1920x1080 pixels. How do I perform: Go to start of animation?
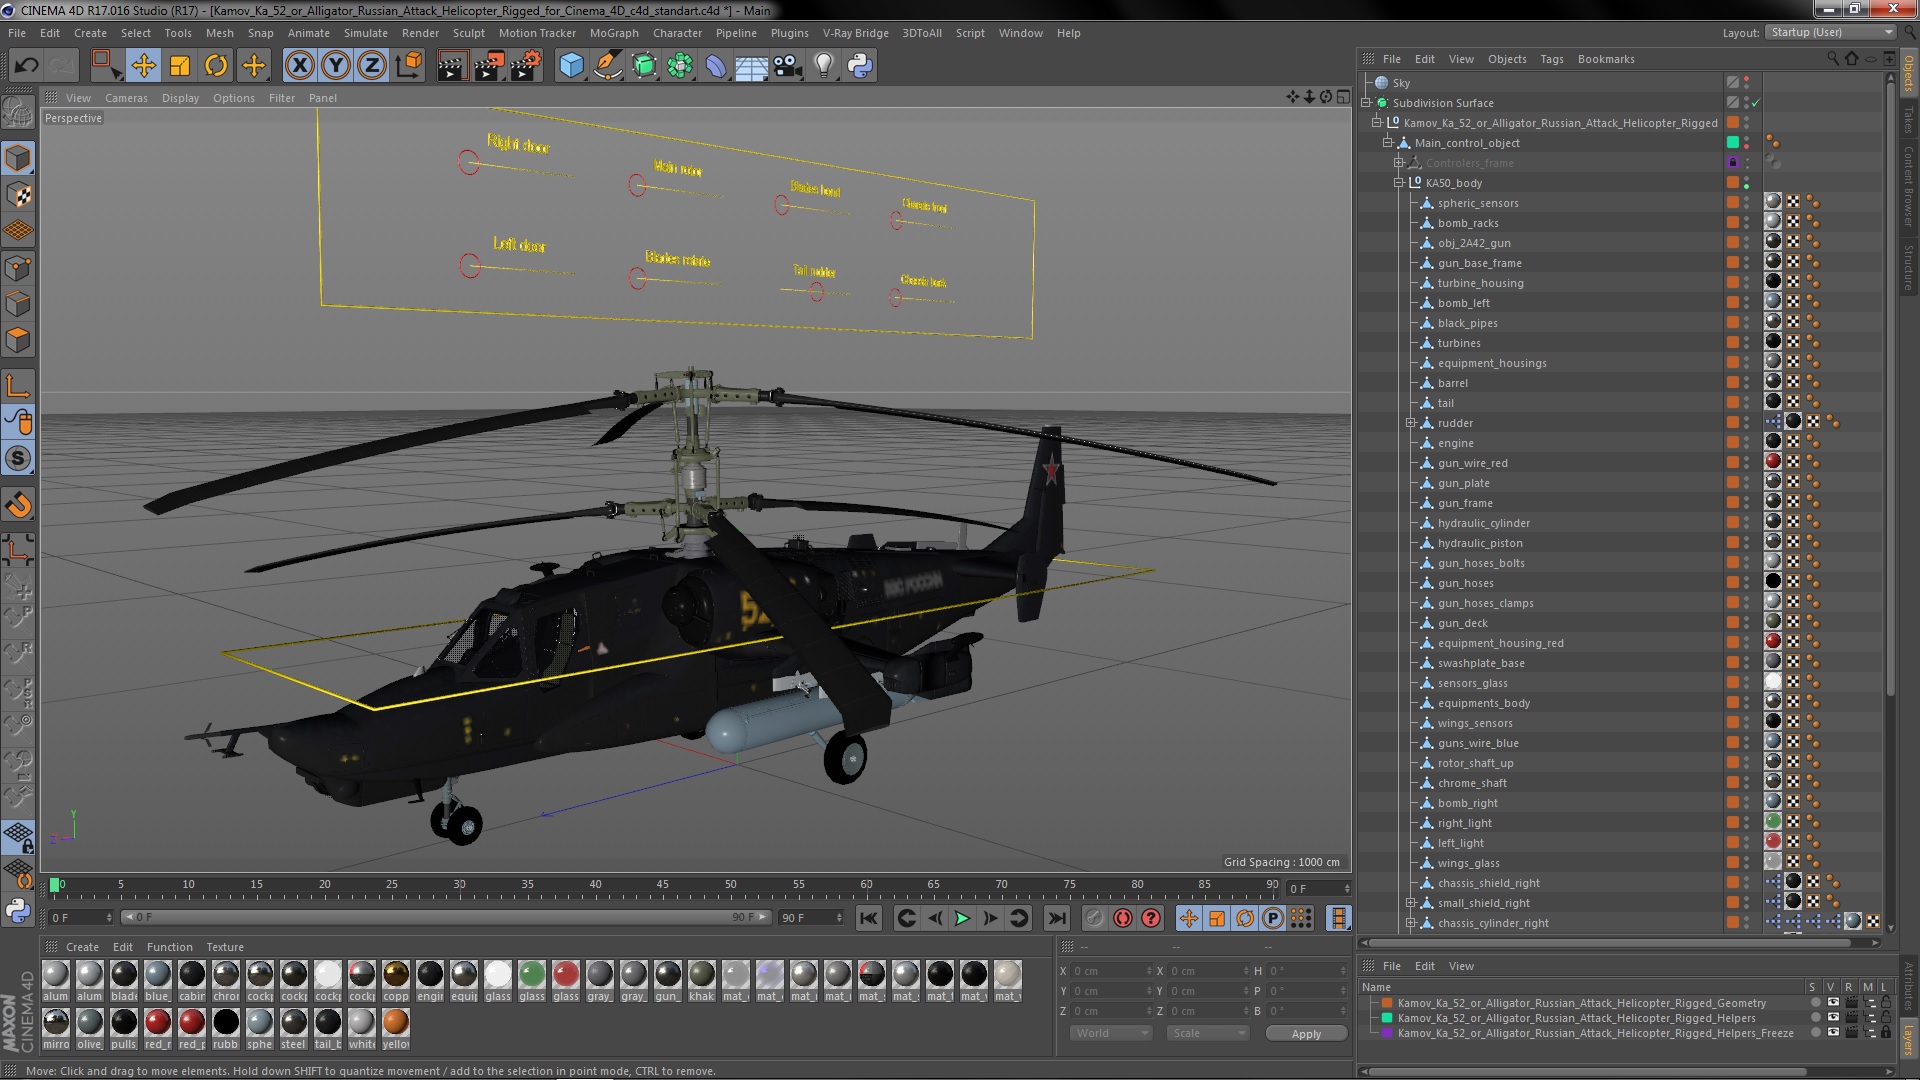pyautogui.click(x=869, y=918)
